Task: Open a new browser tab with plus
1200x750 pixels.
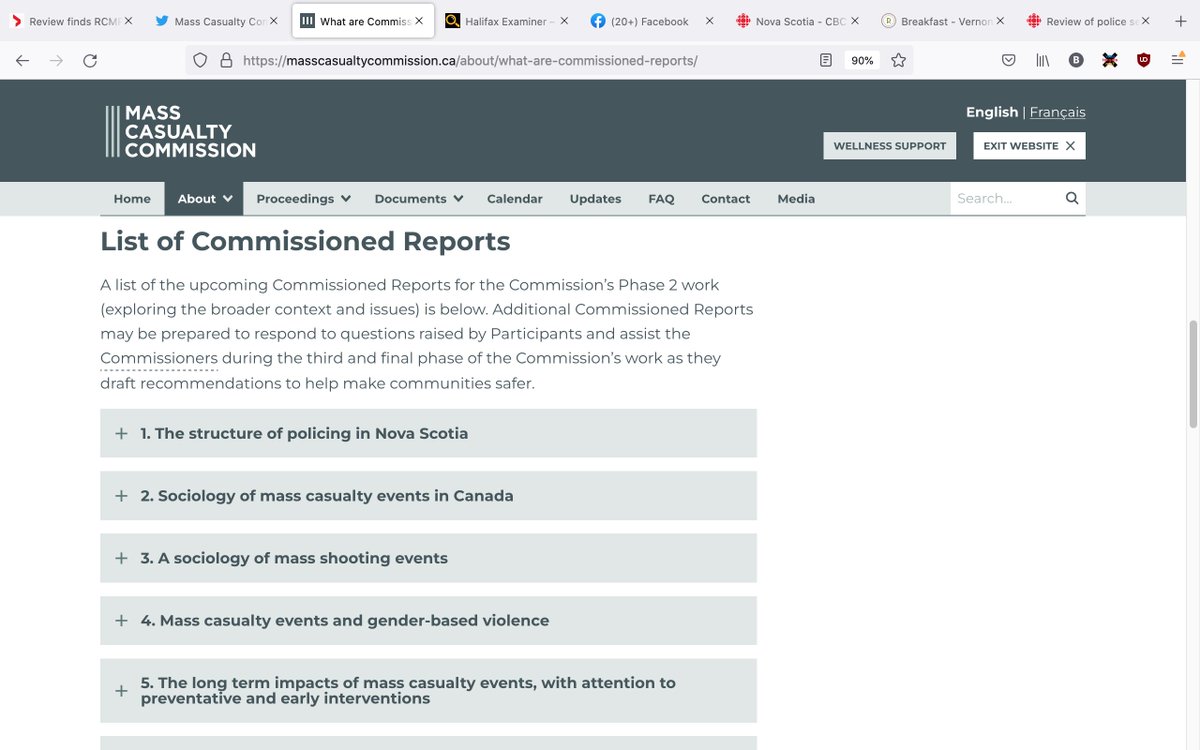Action: pos(1180,20)
